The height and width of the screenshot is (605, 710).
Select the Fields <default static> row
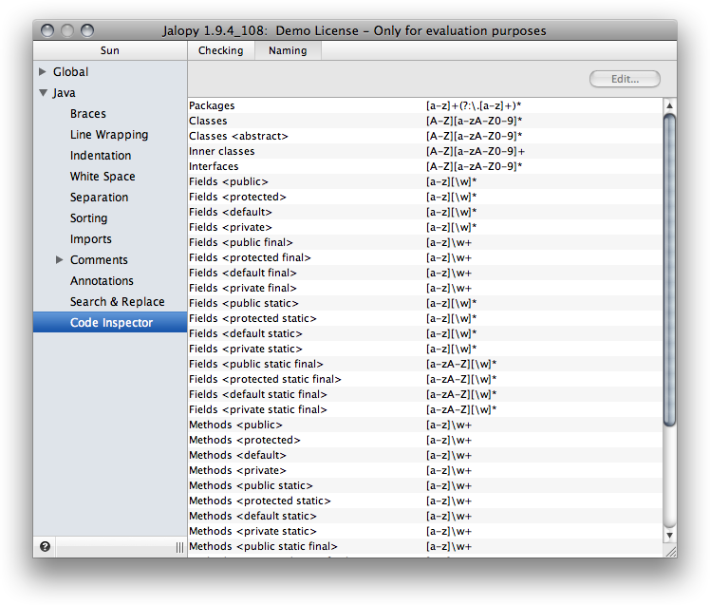coord(425,334)
